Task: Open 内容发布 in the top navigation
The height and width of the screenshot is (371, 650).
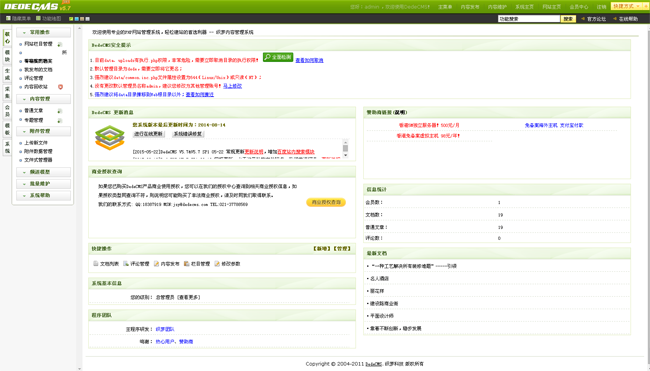Action: pyautogui.click(x=470, y=7)
